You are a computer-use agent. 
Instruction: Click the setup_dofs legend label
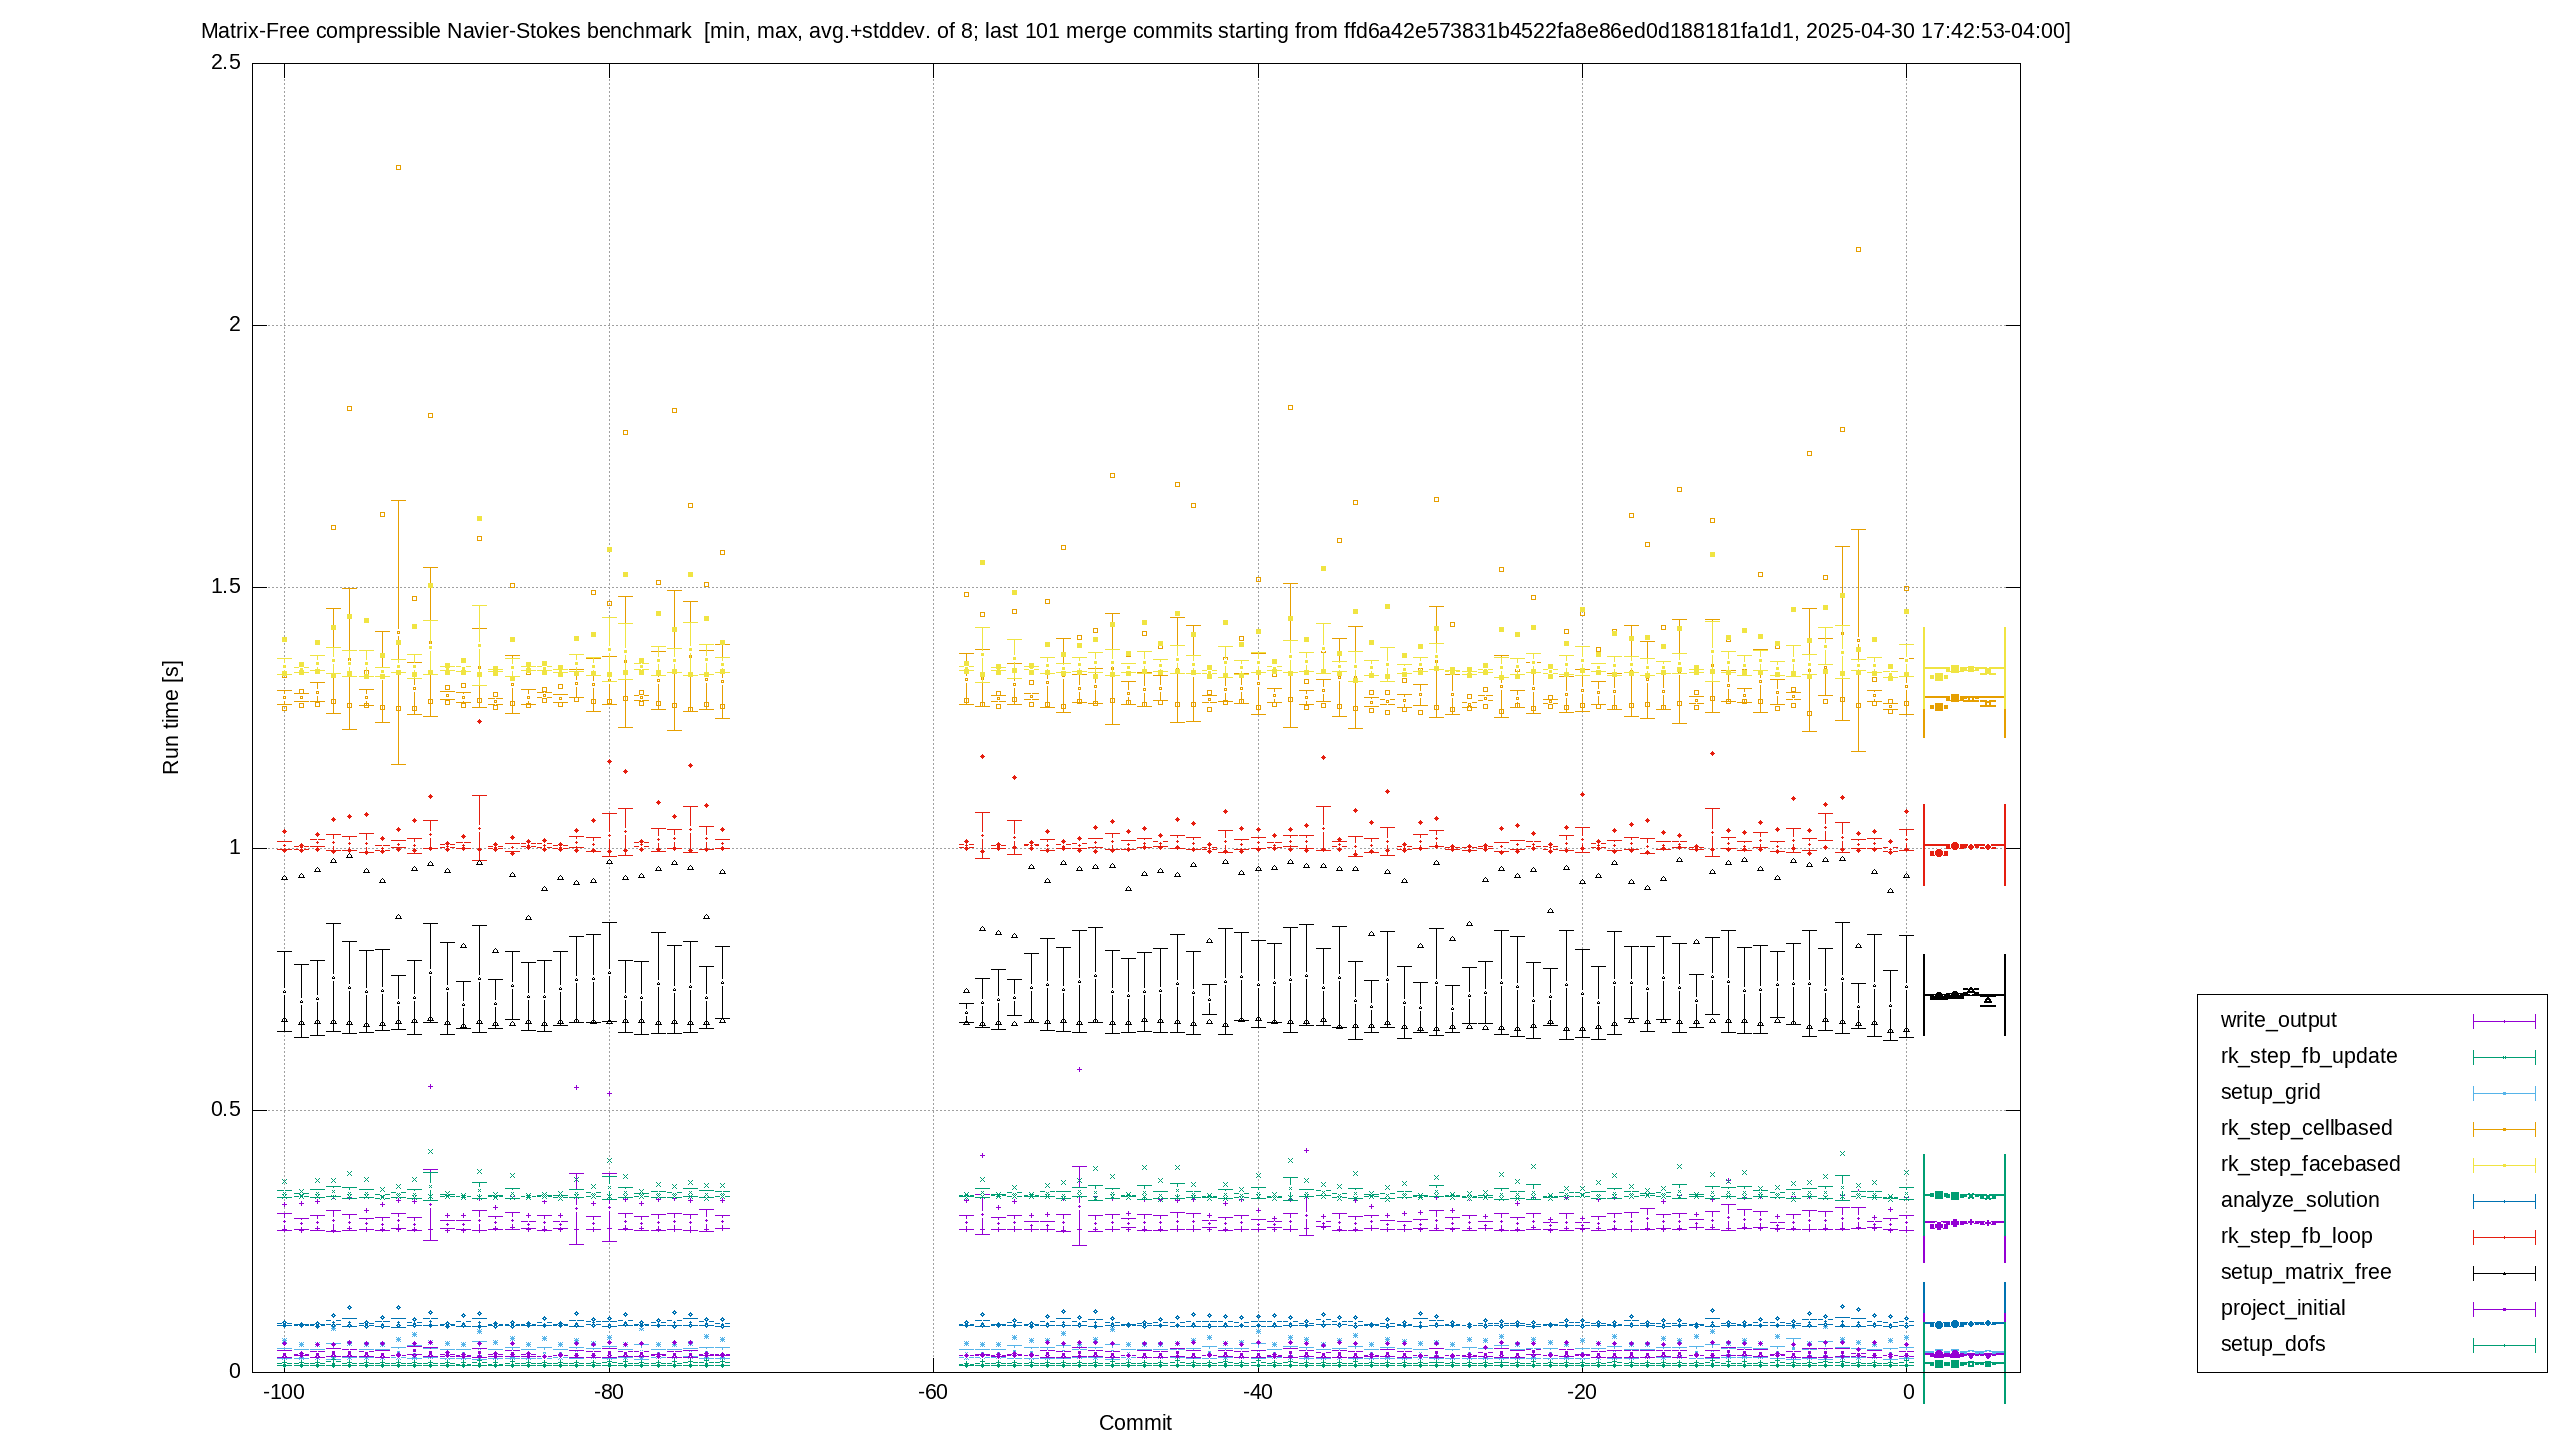point(2272,1344)
